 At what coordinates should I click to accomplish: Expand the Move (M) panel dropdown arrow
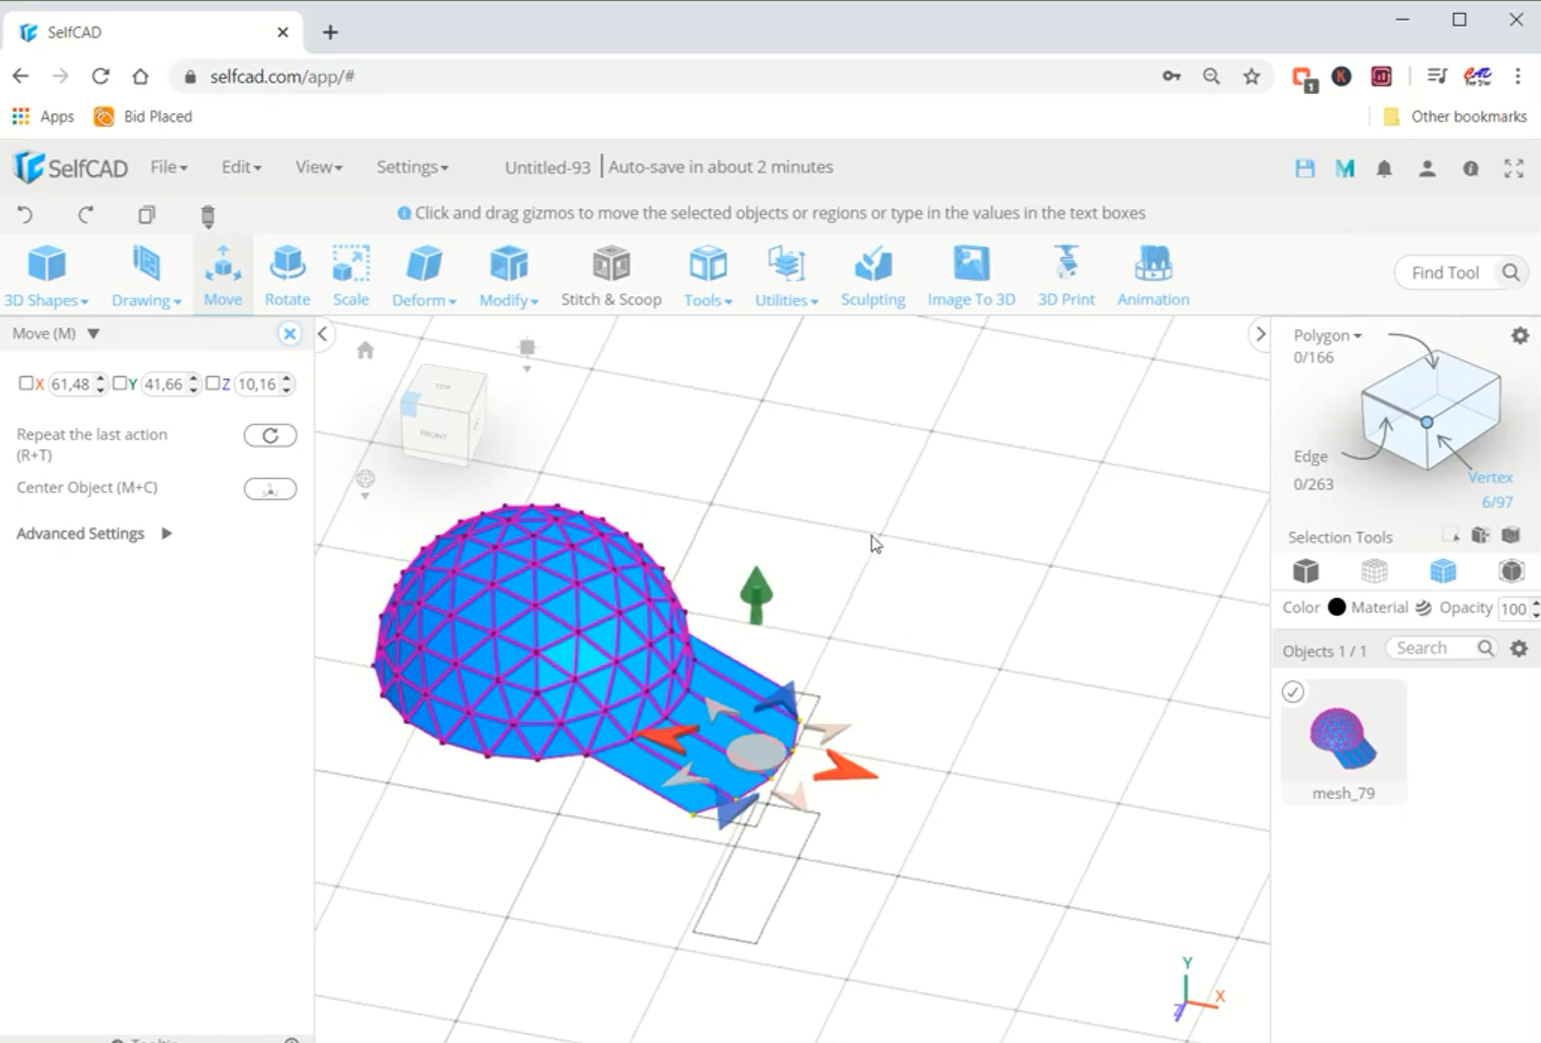pyautogui.click(x=93, y=333)
